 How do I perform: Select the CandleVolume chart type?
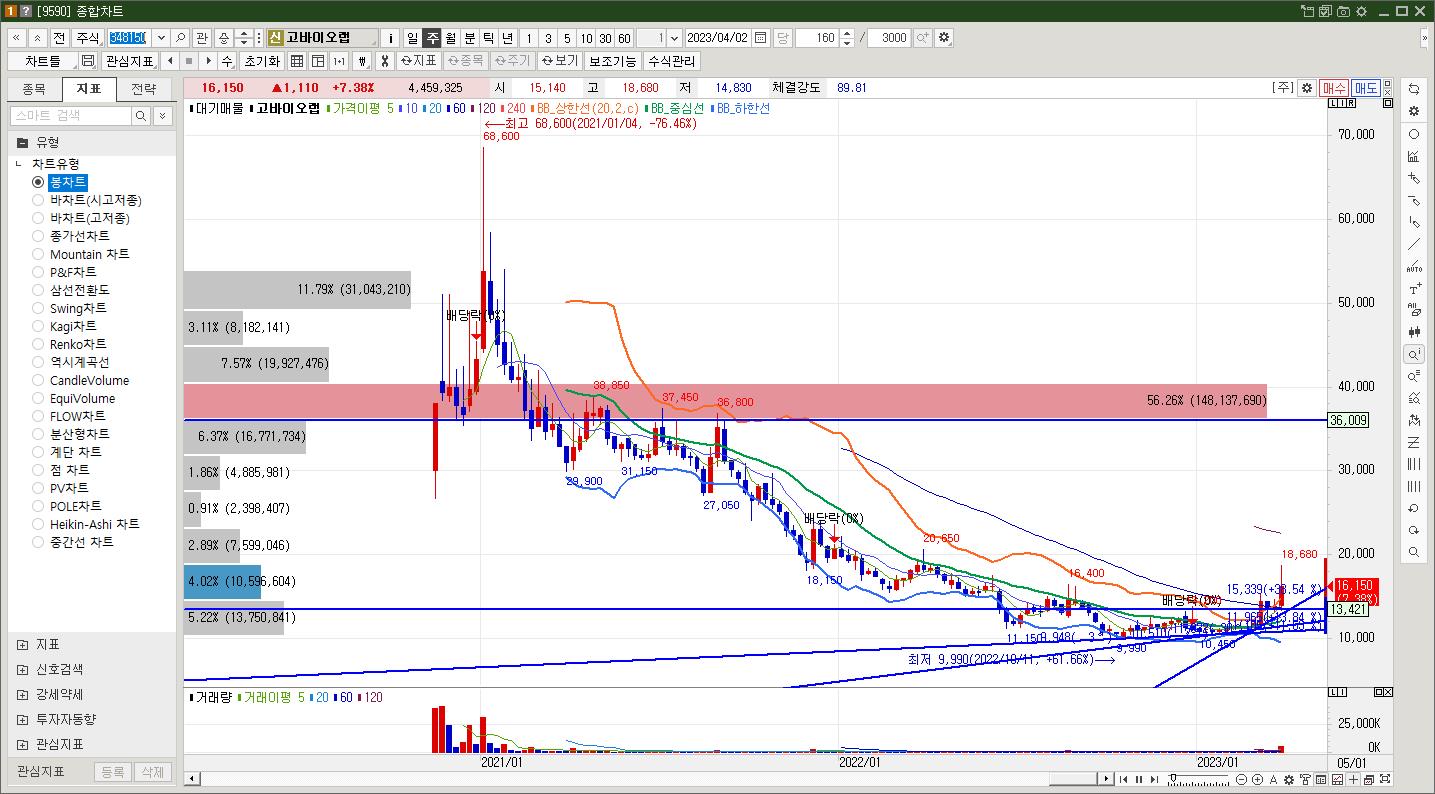click(x=38, y=380)
